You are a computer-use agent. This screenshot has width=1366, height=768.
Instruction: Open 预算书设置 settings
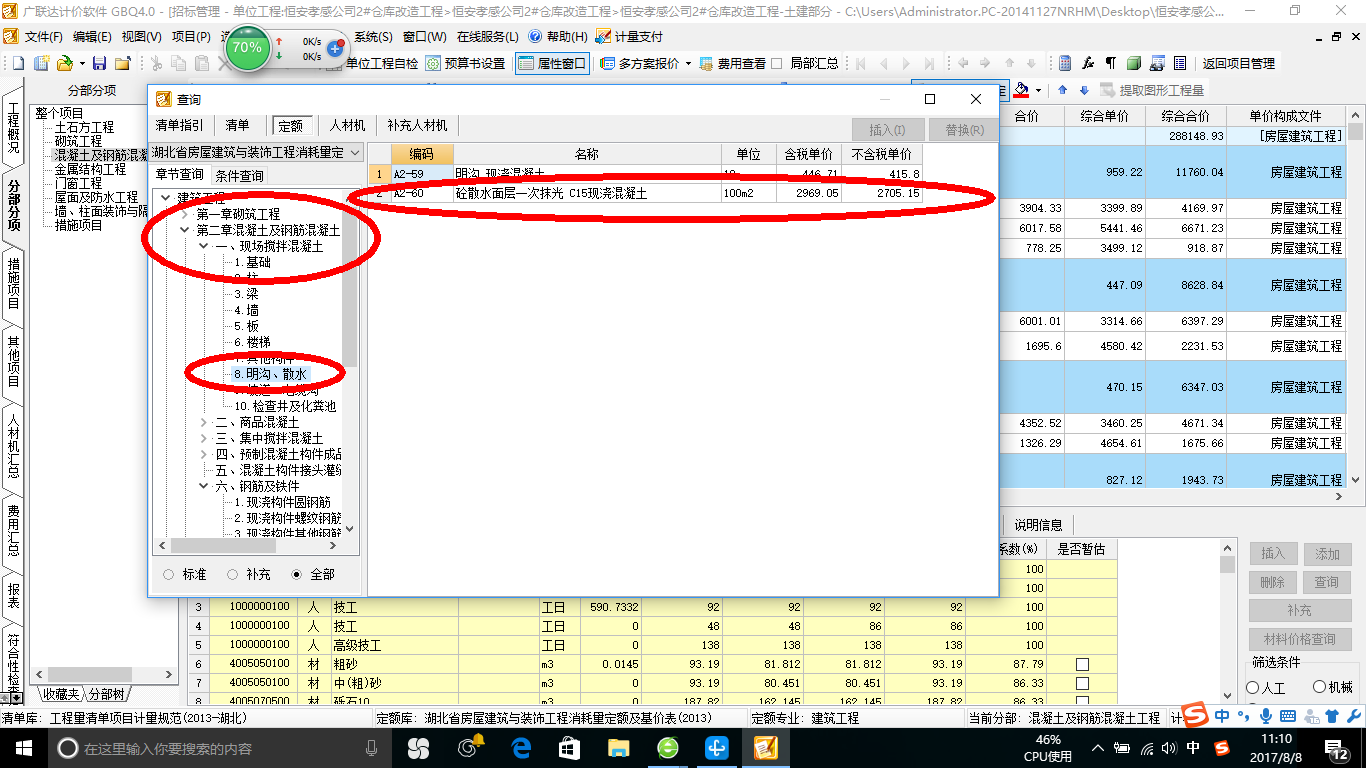tap(465, 63)
